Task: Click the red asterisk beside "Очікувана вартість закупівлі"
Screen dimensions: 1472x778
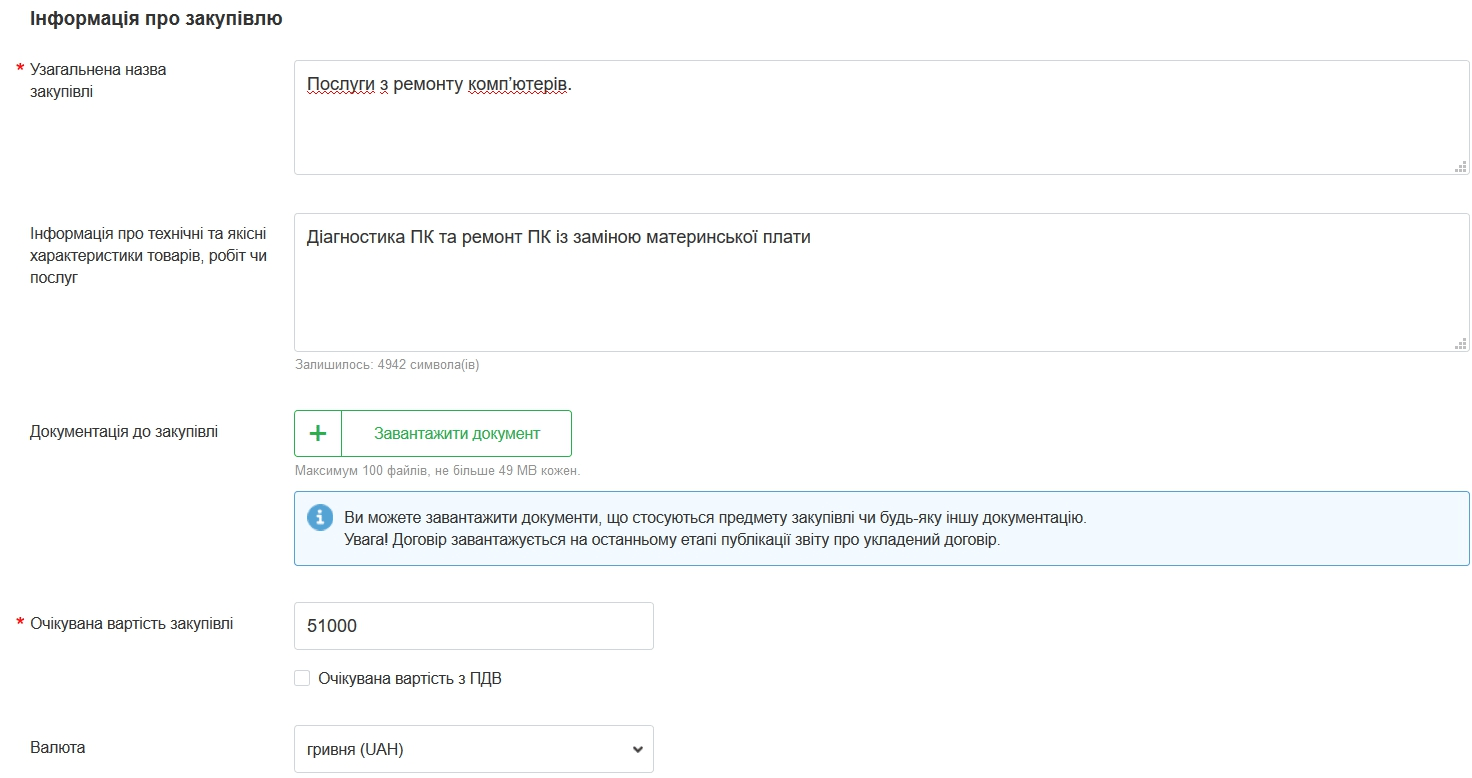Action: pyautogui.click(x=20, y=624)
